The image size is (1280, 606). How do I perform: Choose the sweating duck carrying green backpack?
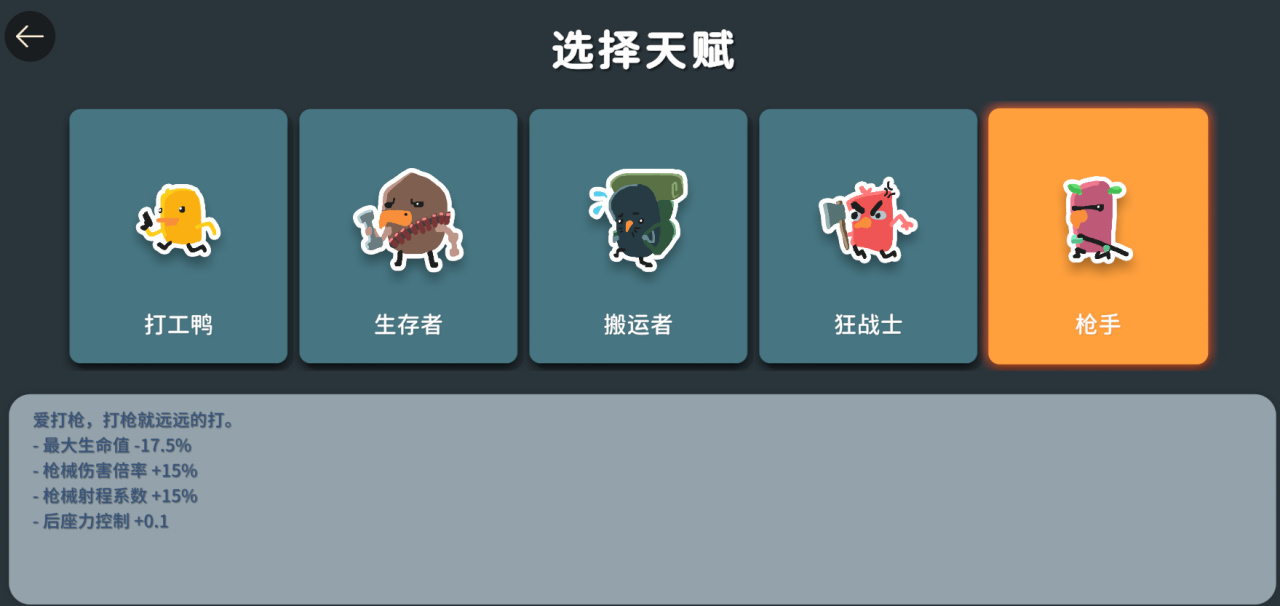(637, 220)
